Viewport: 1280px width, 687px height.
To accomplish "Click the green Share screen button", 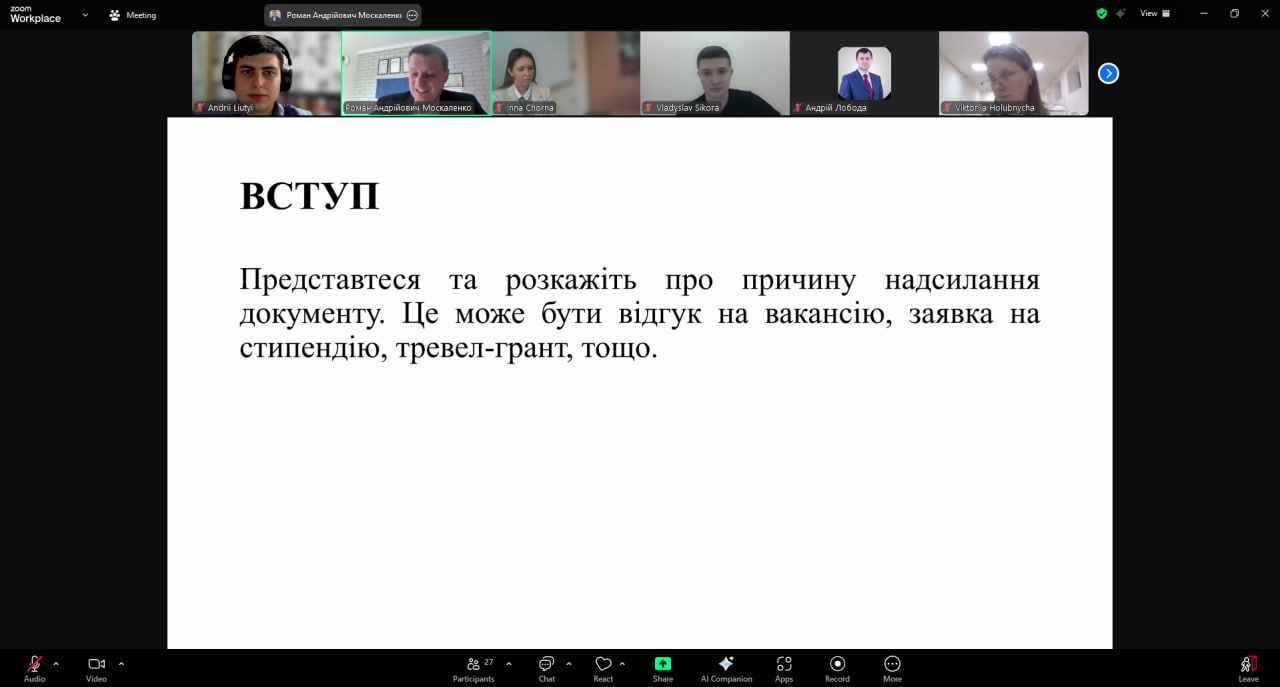I will [663, 668].
